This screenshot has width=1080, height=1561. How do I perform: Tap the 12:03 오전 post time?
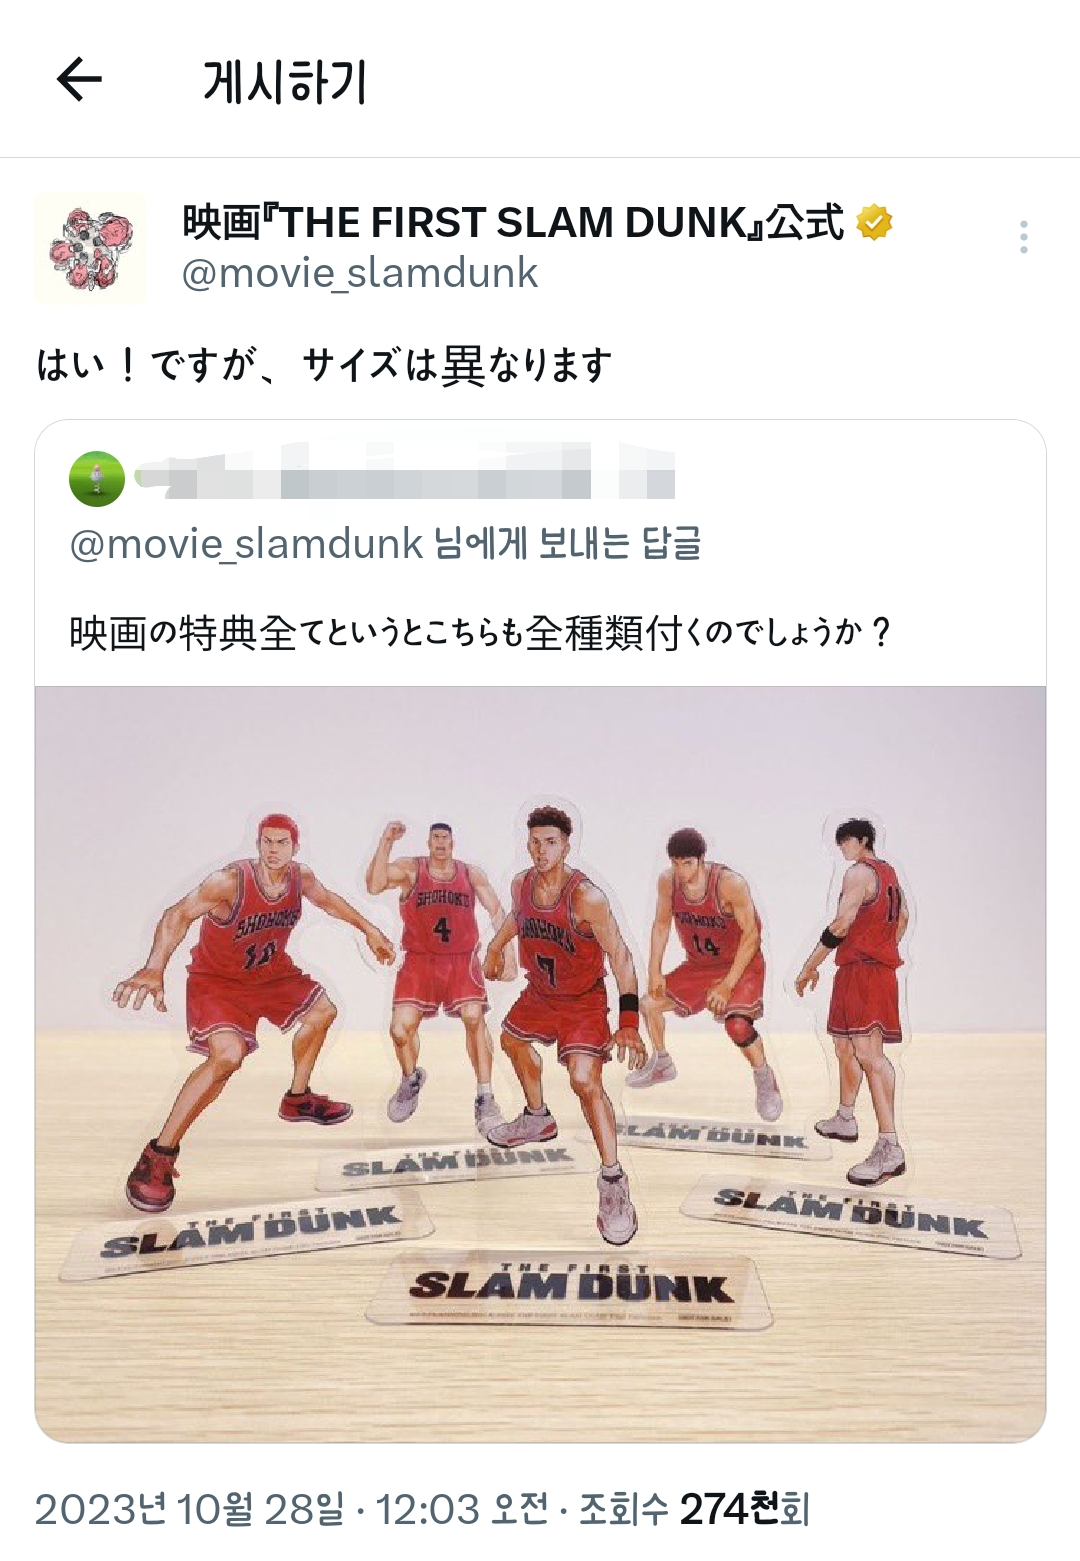tap(462, 1508)
